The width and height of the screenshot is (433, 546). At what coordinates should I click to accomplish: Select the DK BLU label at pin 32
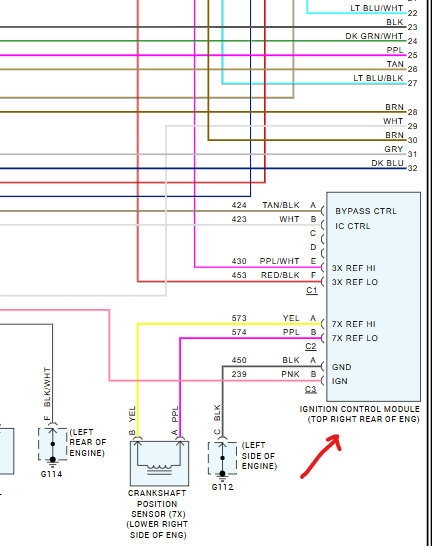coord(387,163)
